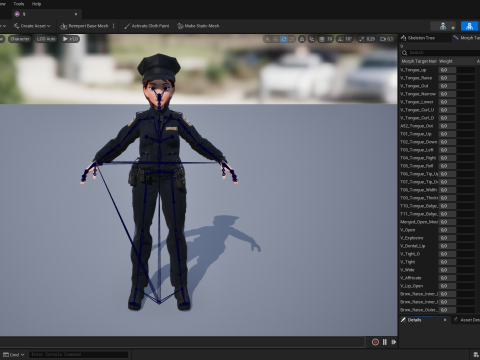The height and width of the screenshot is (360, 480).
Task: Select the V_Explosive morph target
Action: tap(412, 238)
